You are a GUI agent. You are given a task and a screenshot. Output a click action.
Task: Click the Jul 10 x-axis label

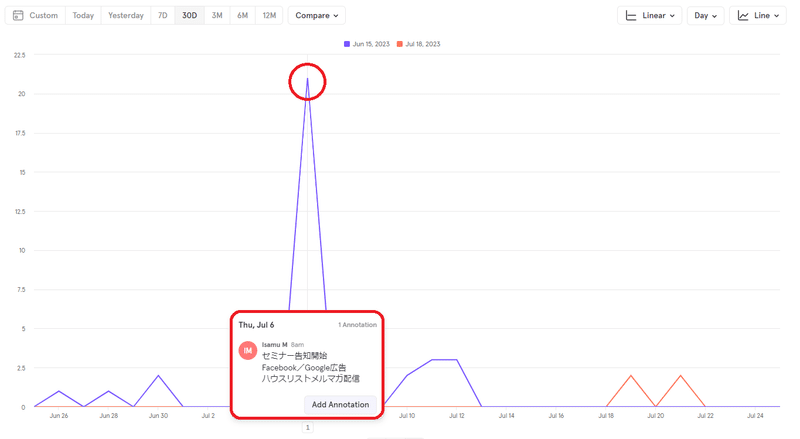click(407, 416)
